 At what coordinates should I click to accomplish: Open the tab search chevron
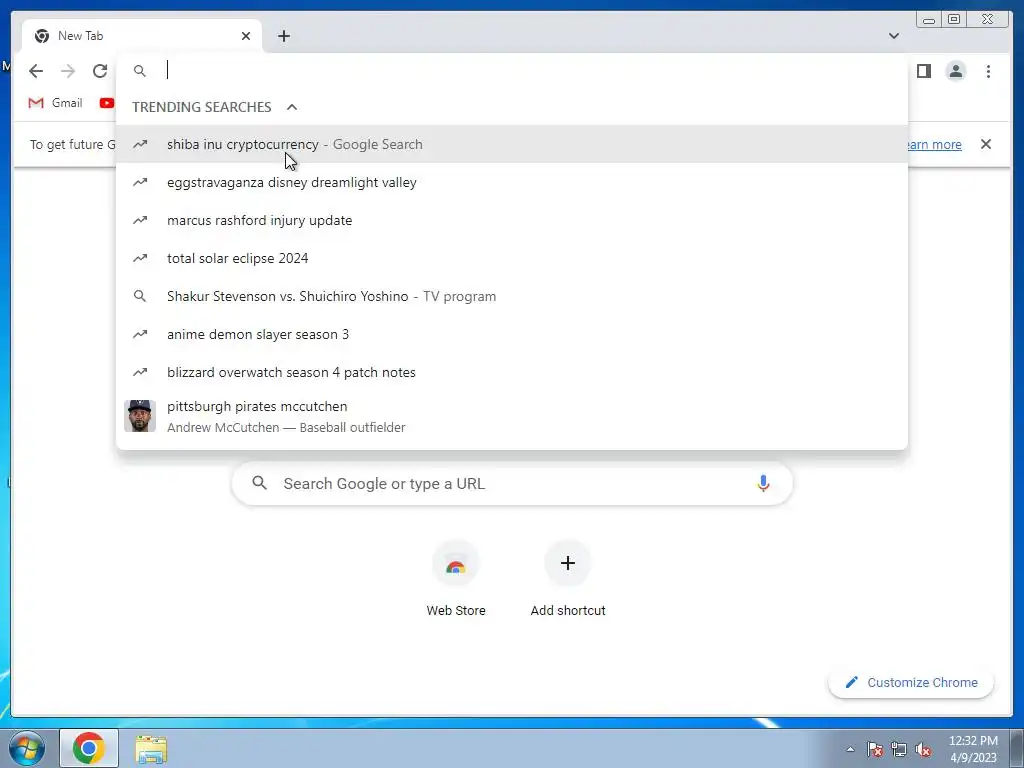click(893, 36)
